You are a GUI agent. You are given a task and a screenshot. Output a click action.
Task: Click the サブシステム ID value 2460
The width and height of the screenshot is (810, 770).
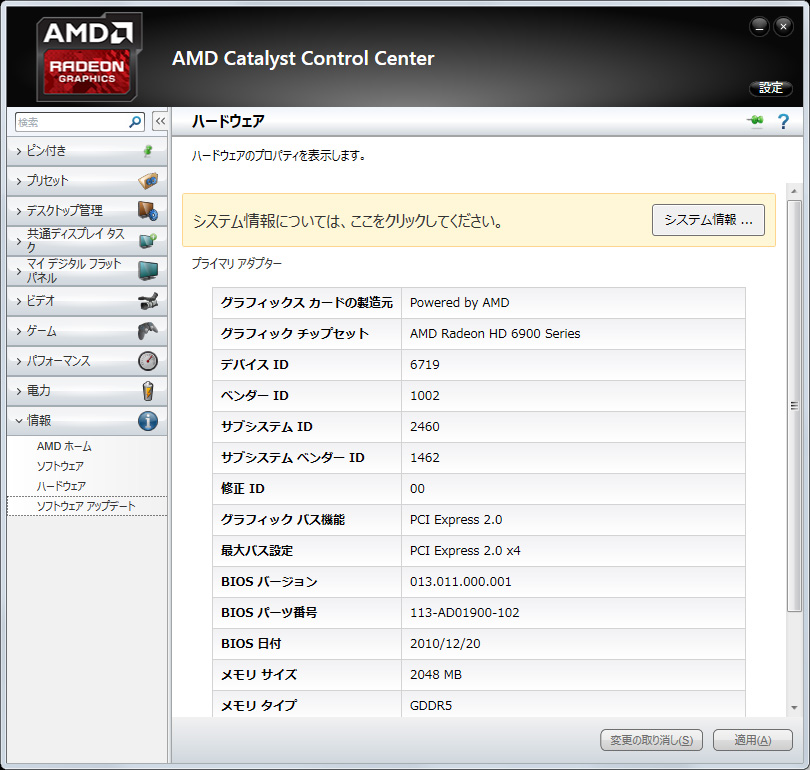tap(425, 427)
